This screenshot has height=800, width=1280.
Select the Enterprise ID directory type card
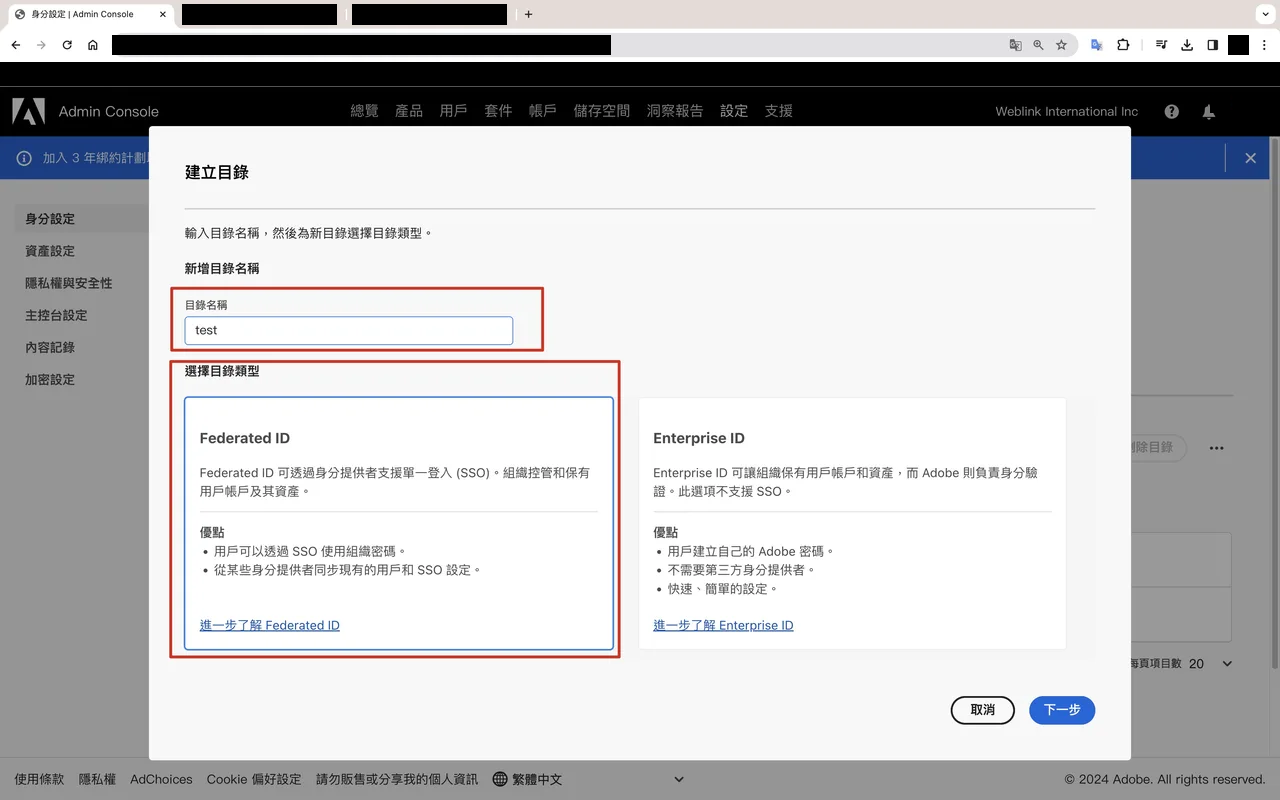pos(852,524)
